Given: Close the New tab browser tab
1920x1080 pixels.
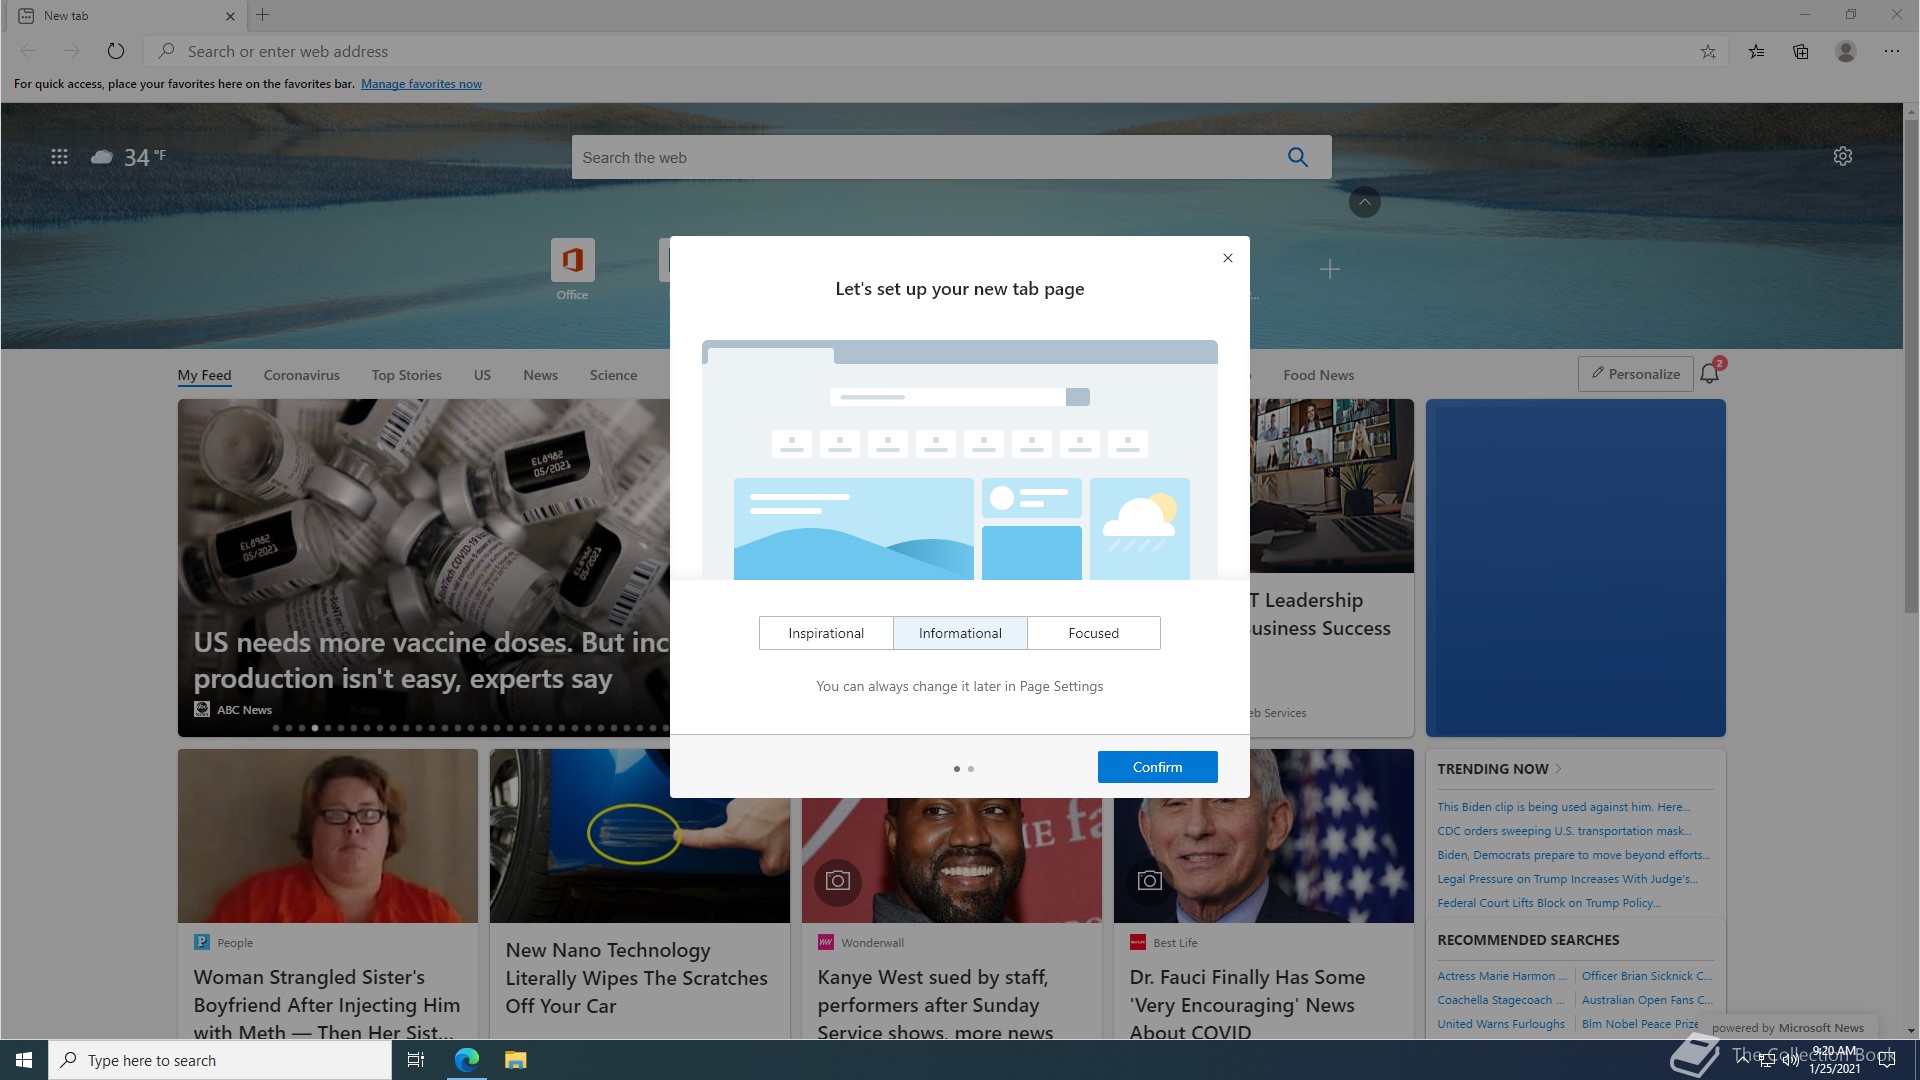Looking at the screenshot, I should coord(230,16).
